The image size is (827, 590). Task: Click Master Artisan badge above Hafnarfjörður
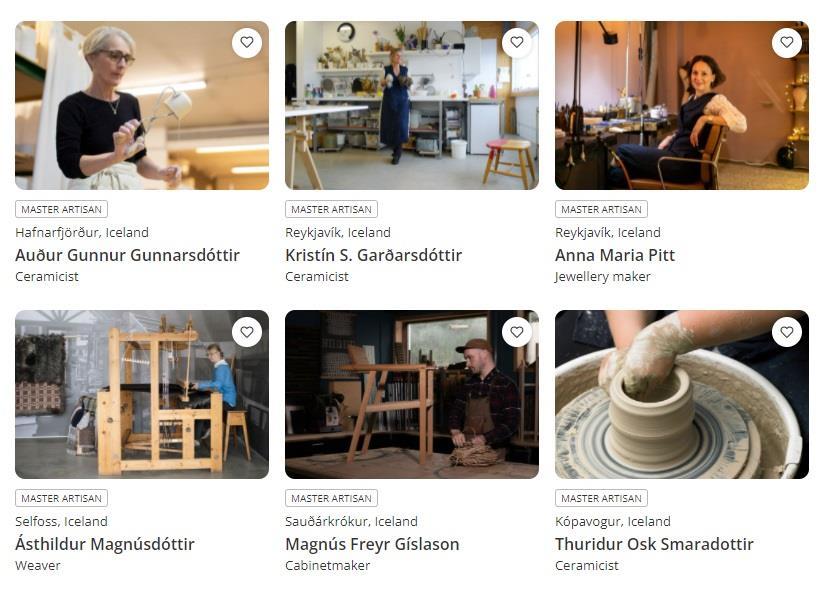pos(62,209)
